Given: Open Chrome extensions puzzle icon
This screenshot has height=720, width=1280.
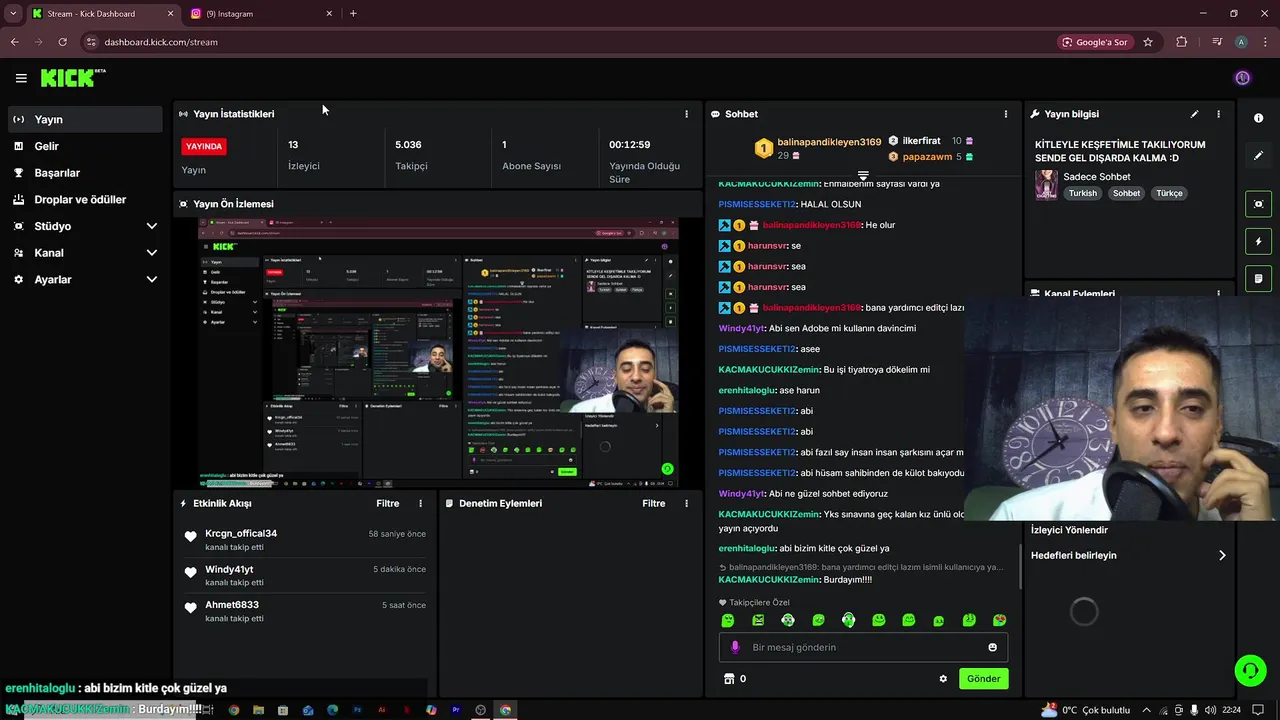Looking at the screenshot, I should coord(1182,42).
